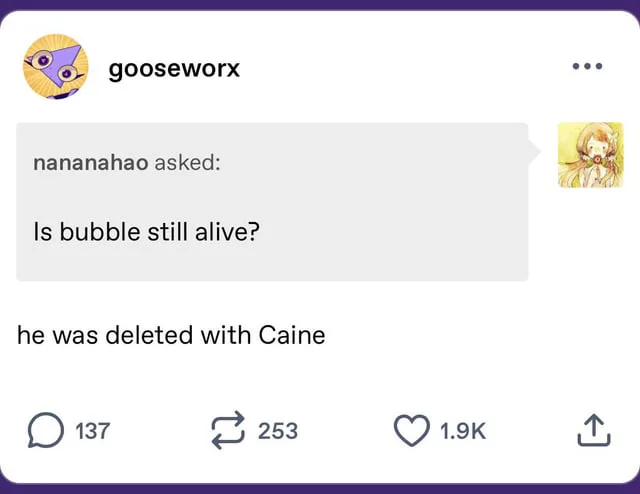The image size is (640, 494).
Task: Click the "asked:" label in the ask box
Action: 186,163
